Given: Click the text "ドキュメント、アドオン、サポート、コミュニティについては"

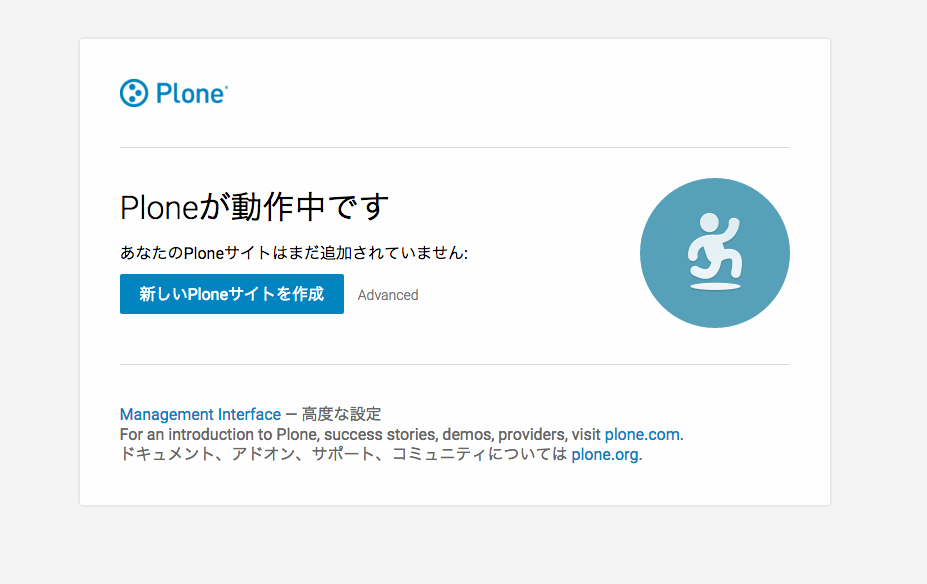Looking at the screenshot, I should pyautogui.click(x=343, y=455).
